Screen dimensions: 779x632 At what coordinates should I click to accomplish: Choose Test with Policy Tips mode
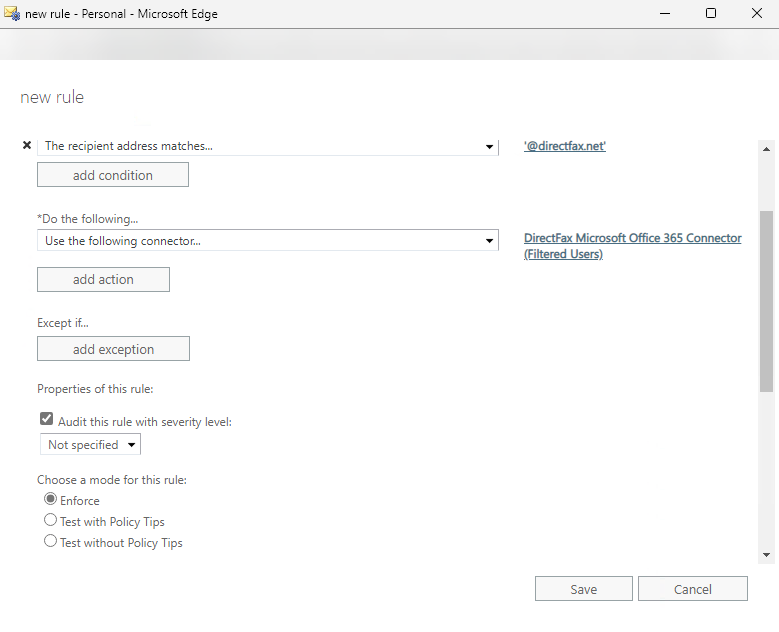coord(51,521)
